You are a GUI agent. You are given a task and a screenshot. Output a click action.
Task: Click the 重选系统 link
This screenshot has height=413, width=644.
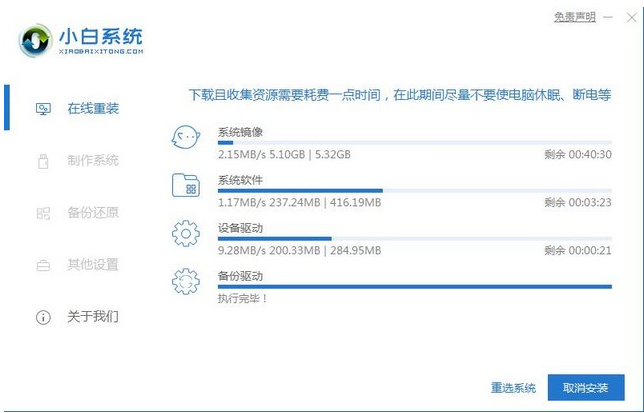[513, 388]
